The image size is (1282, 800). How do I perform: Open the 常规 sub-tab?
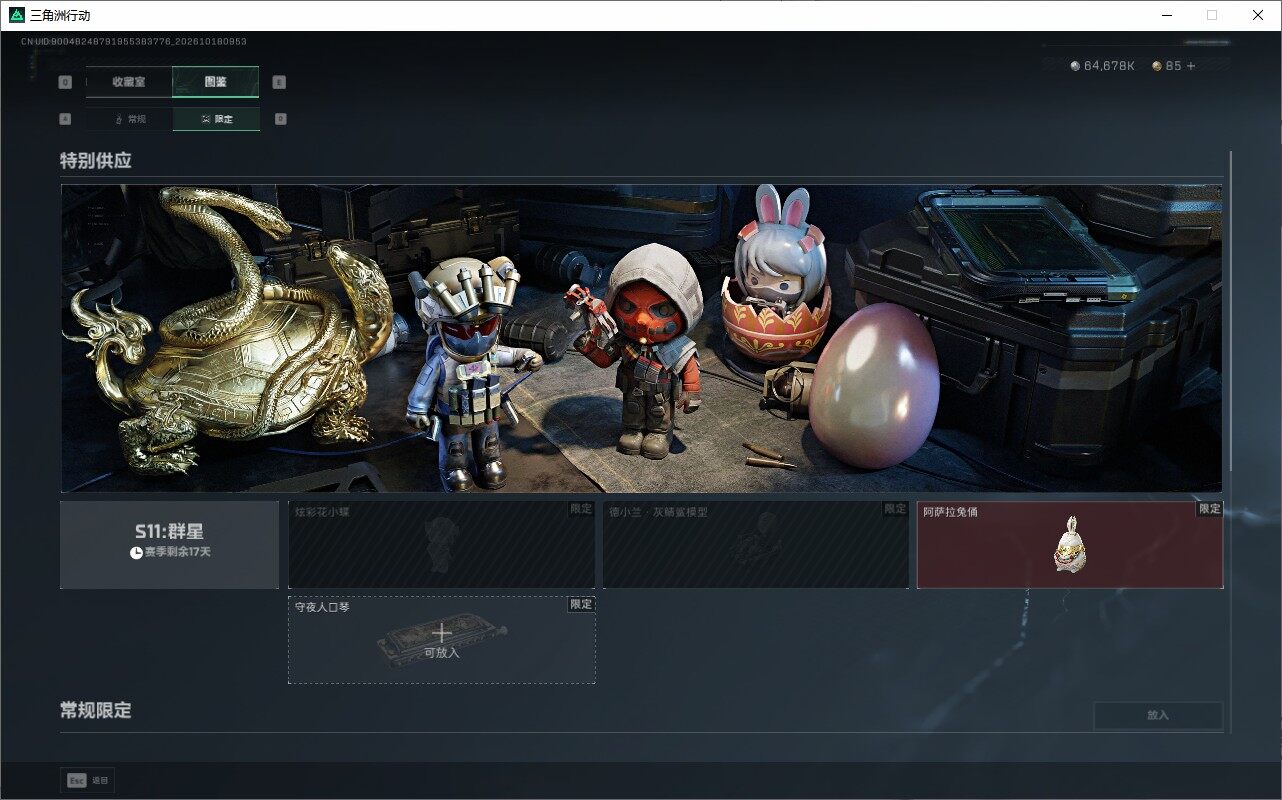click(129, 119)
